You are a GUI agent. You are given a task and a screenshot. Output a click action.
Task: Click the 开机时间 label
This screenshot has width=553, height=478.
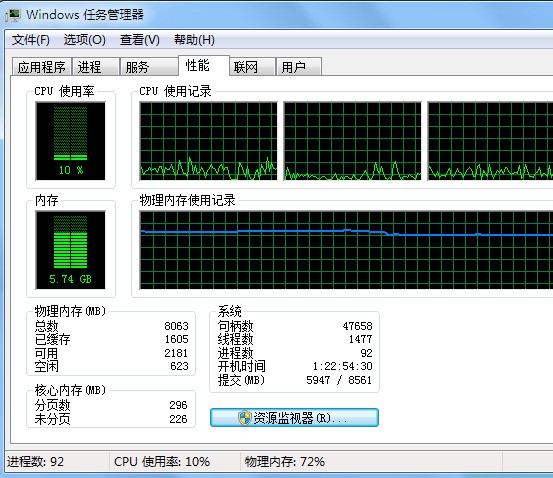[242, 366]
